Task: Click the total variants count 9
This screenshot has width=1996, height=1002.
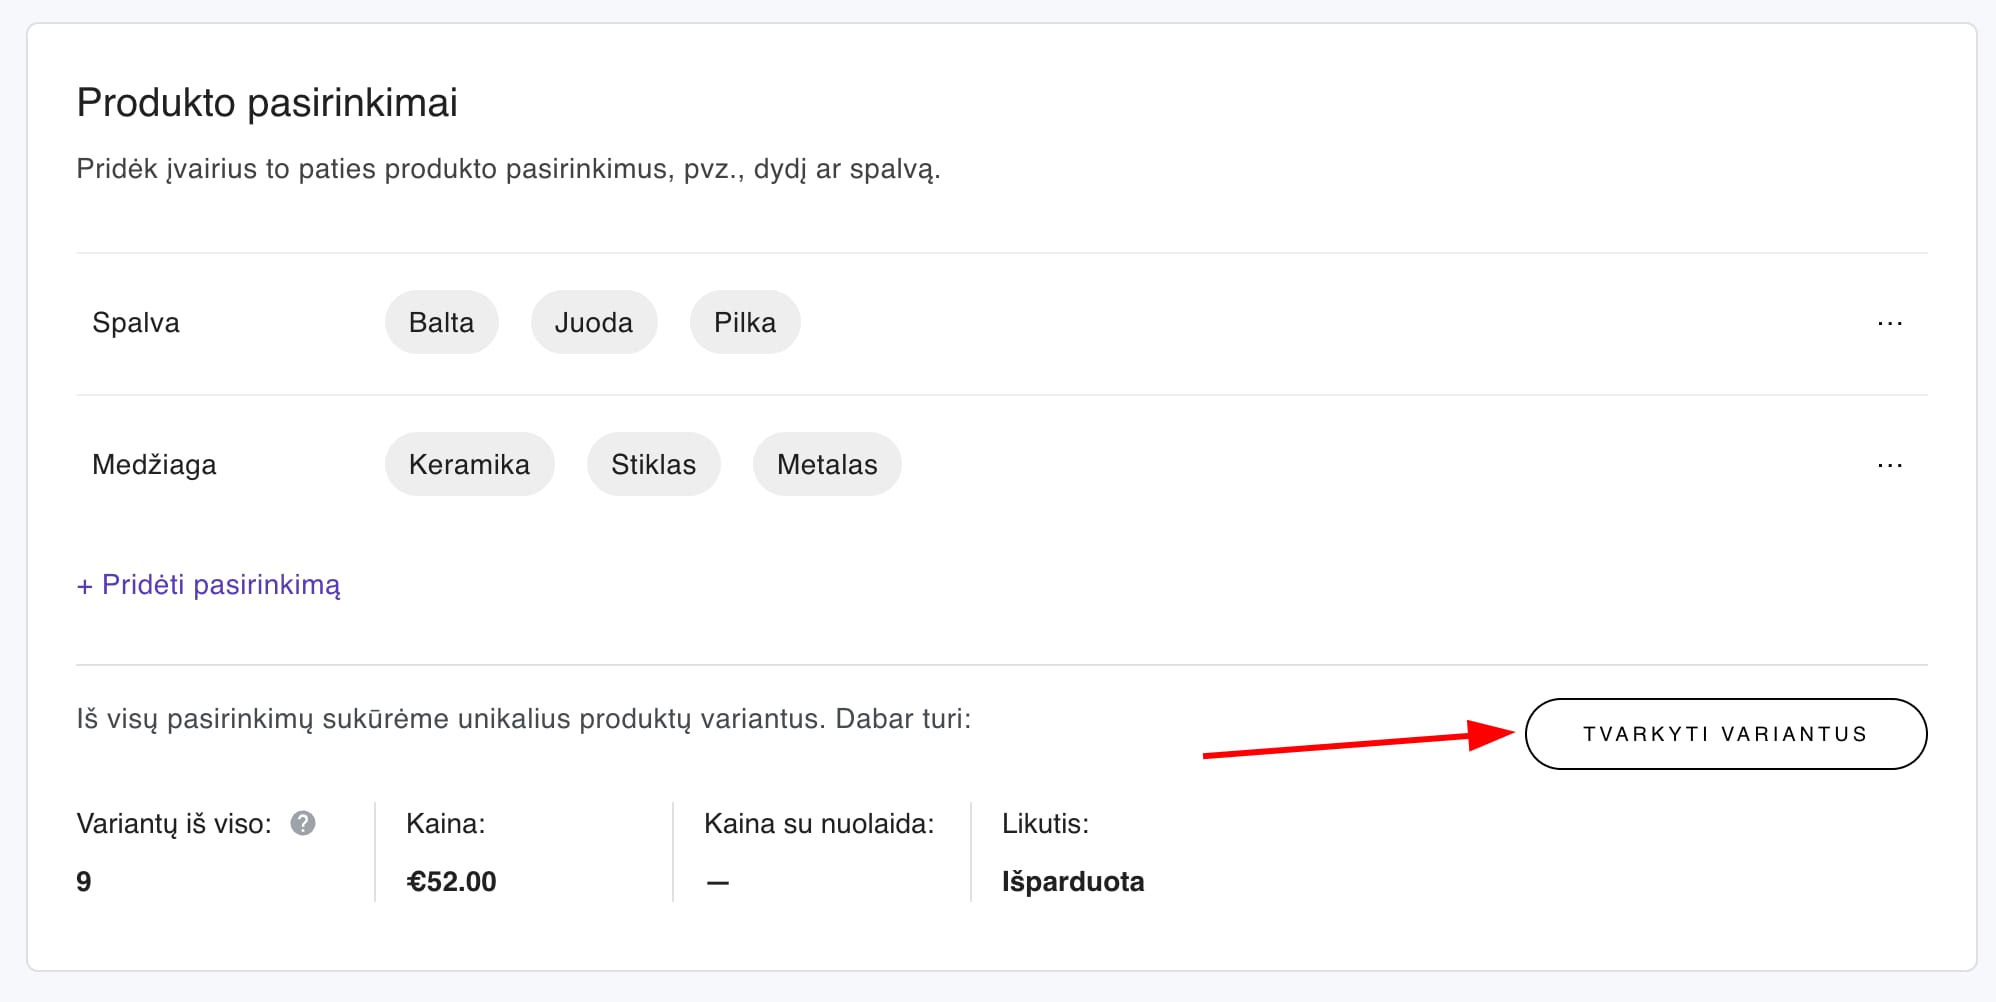Action: coord(84,881)
